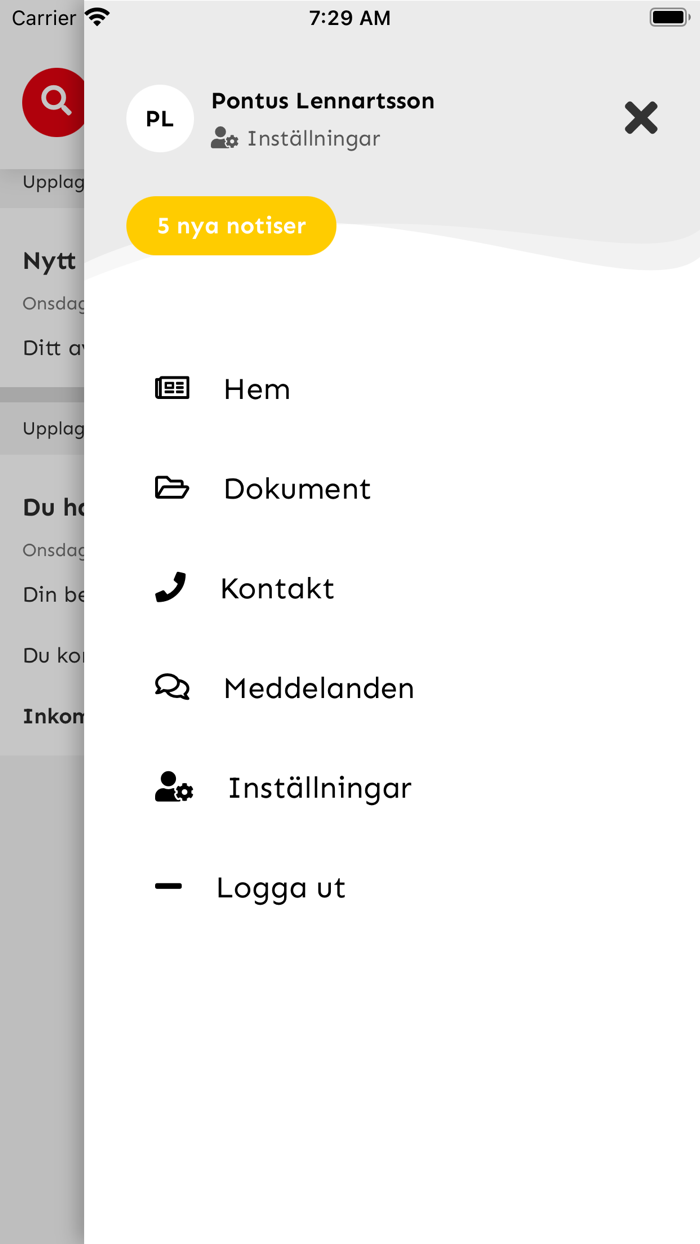The width and height of the screenshot is (700, 1244).
Task: Click the Inställningar user-gear menu icon
Action: pos(174,787)
